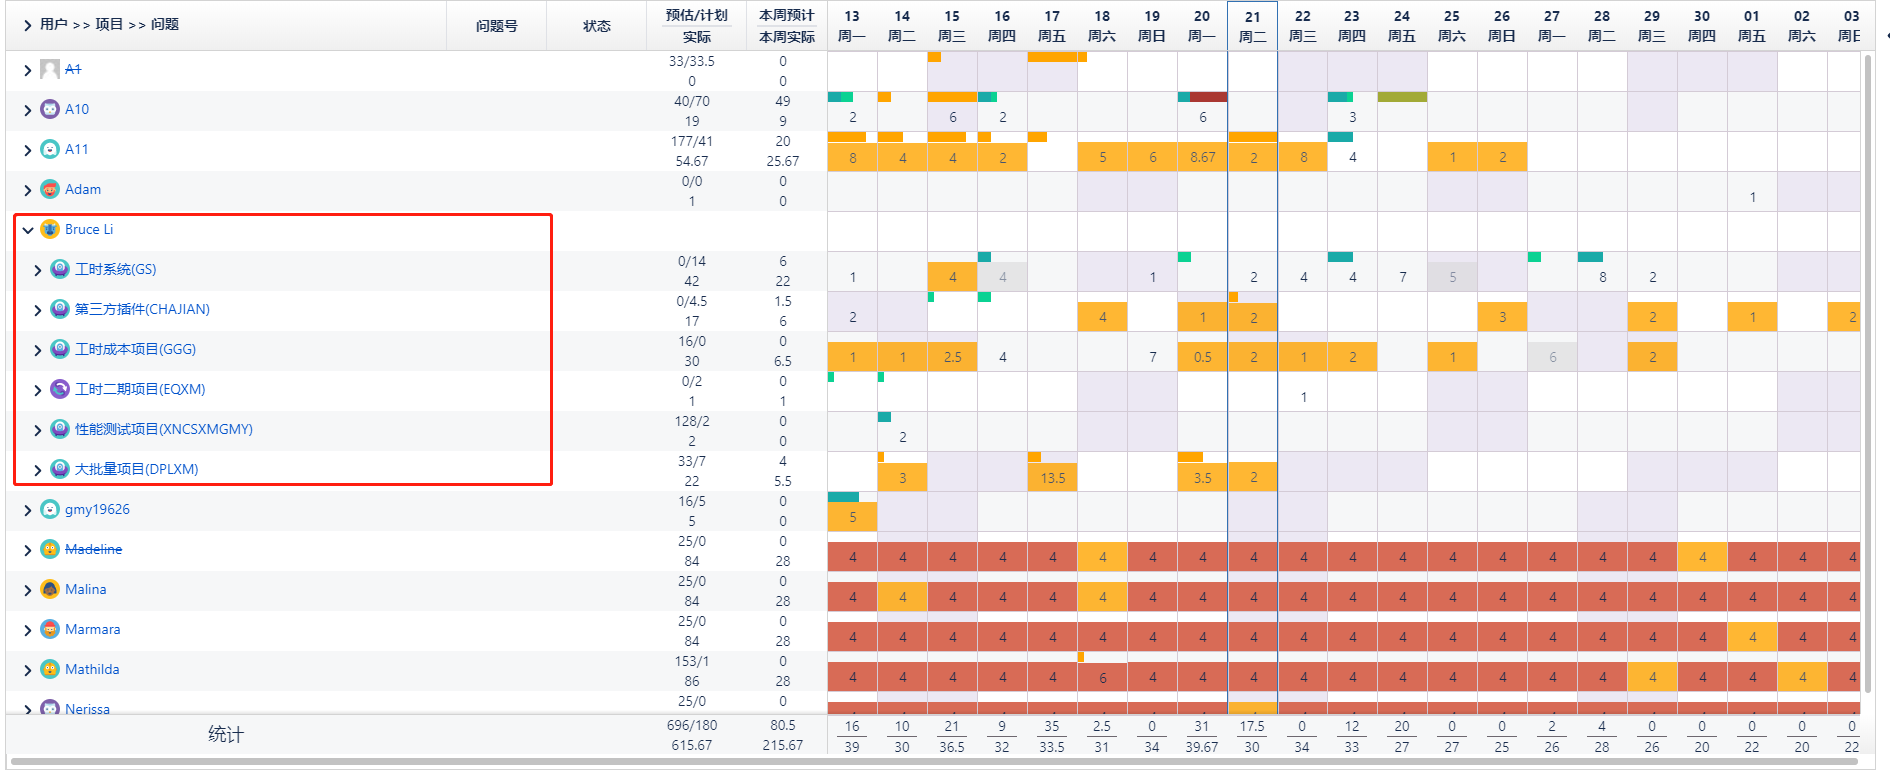The image size is (1890, 777).
Task: Click the Bruce Li avatar icon
Action: 50,229
